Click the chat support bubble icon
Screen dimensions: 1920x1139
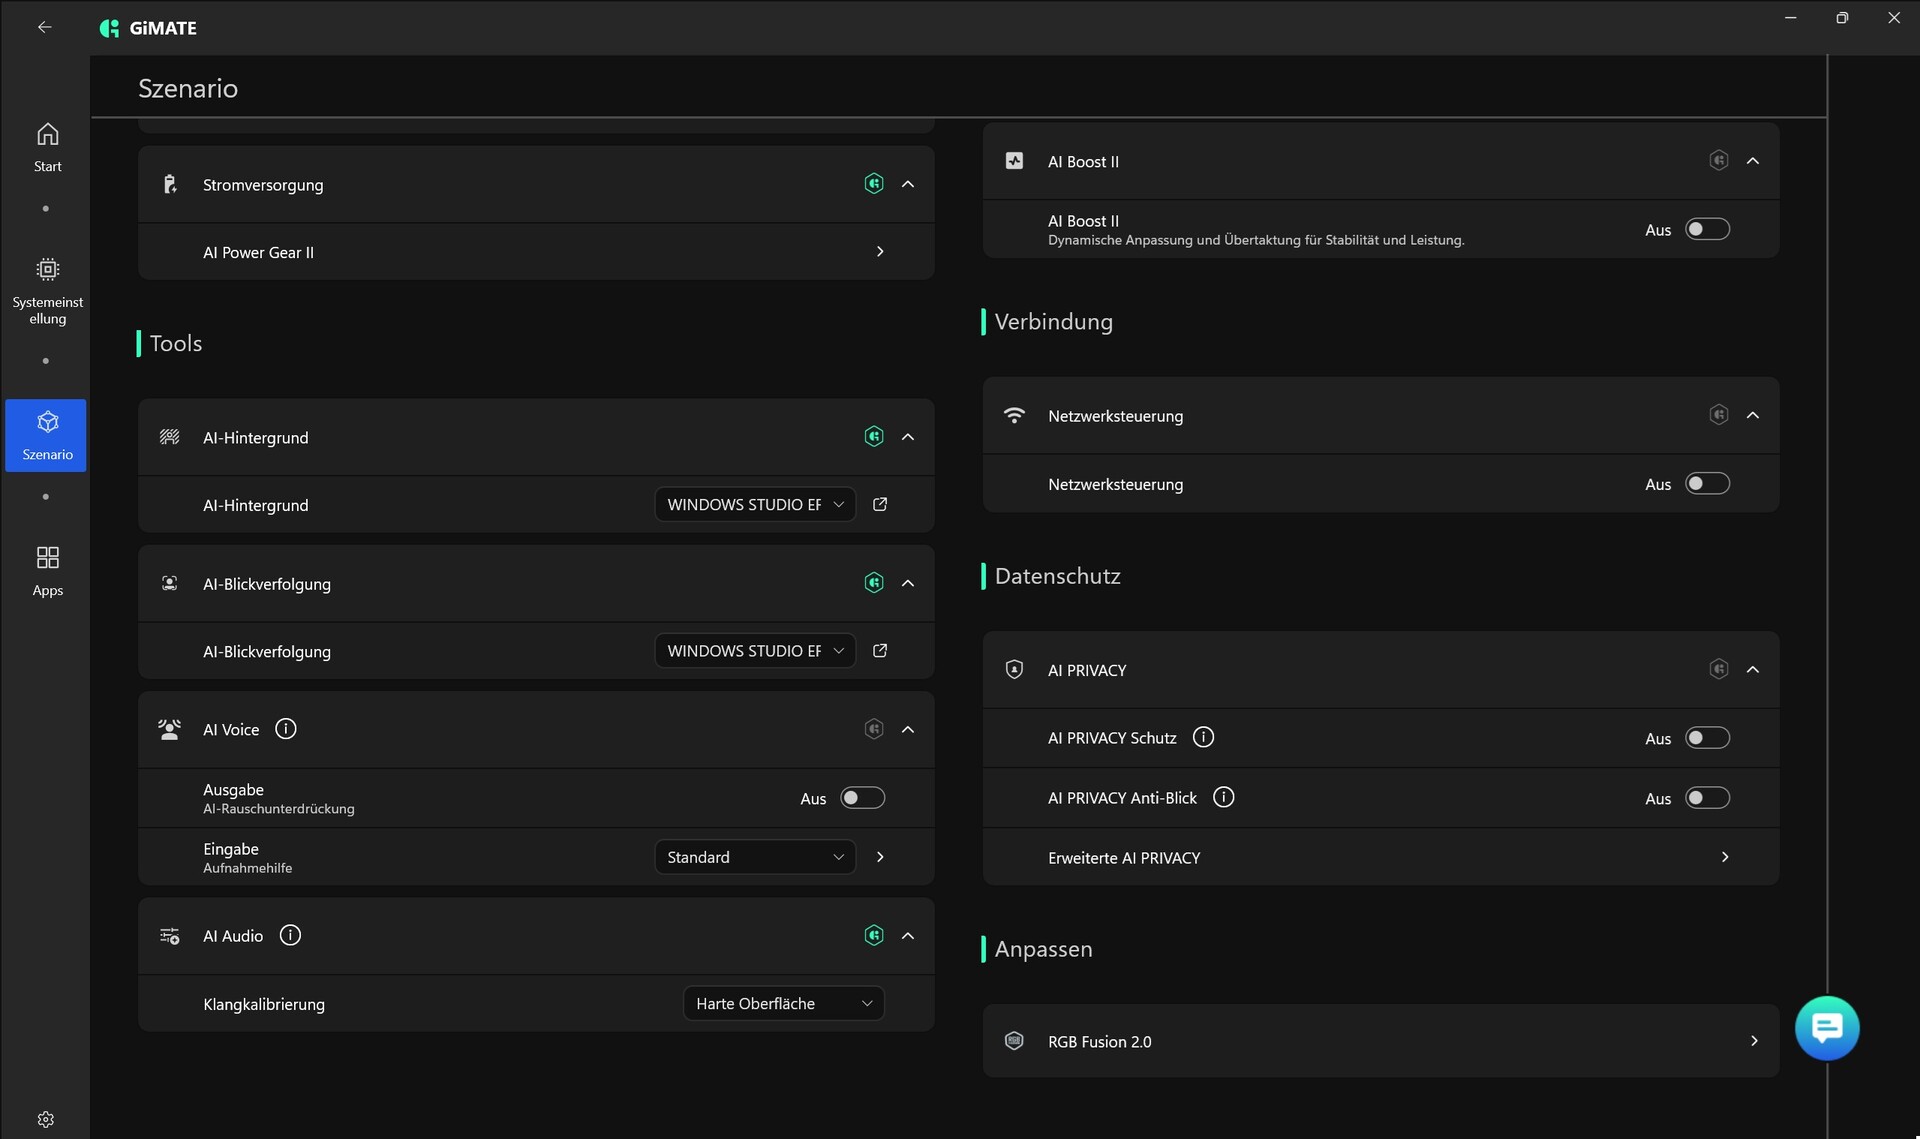coord(1826,1027)
